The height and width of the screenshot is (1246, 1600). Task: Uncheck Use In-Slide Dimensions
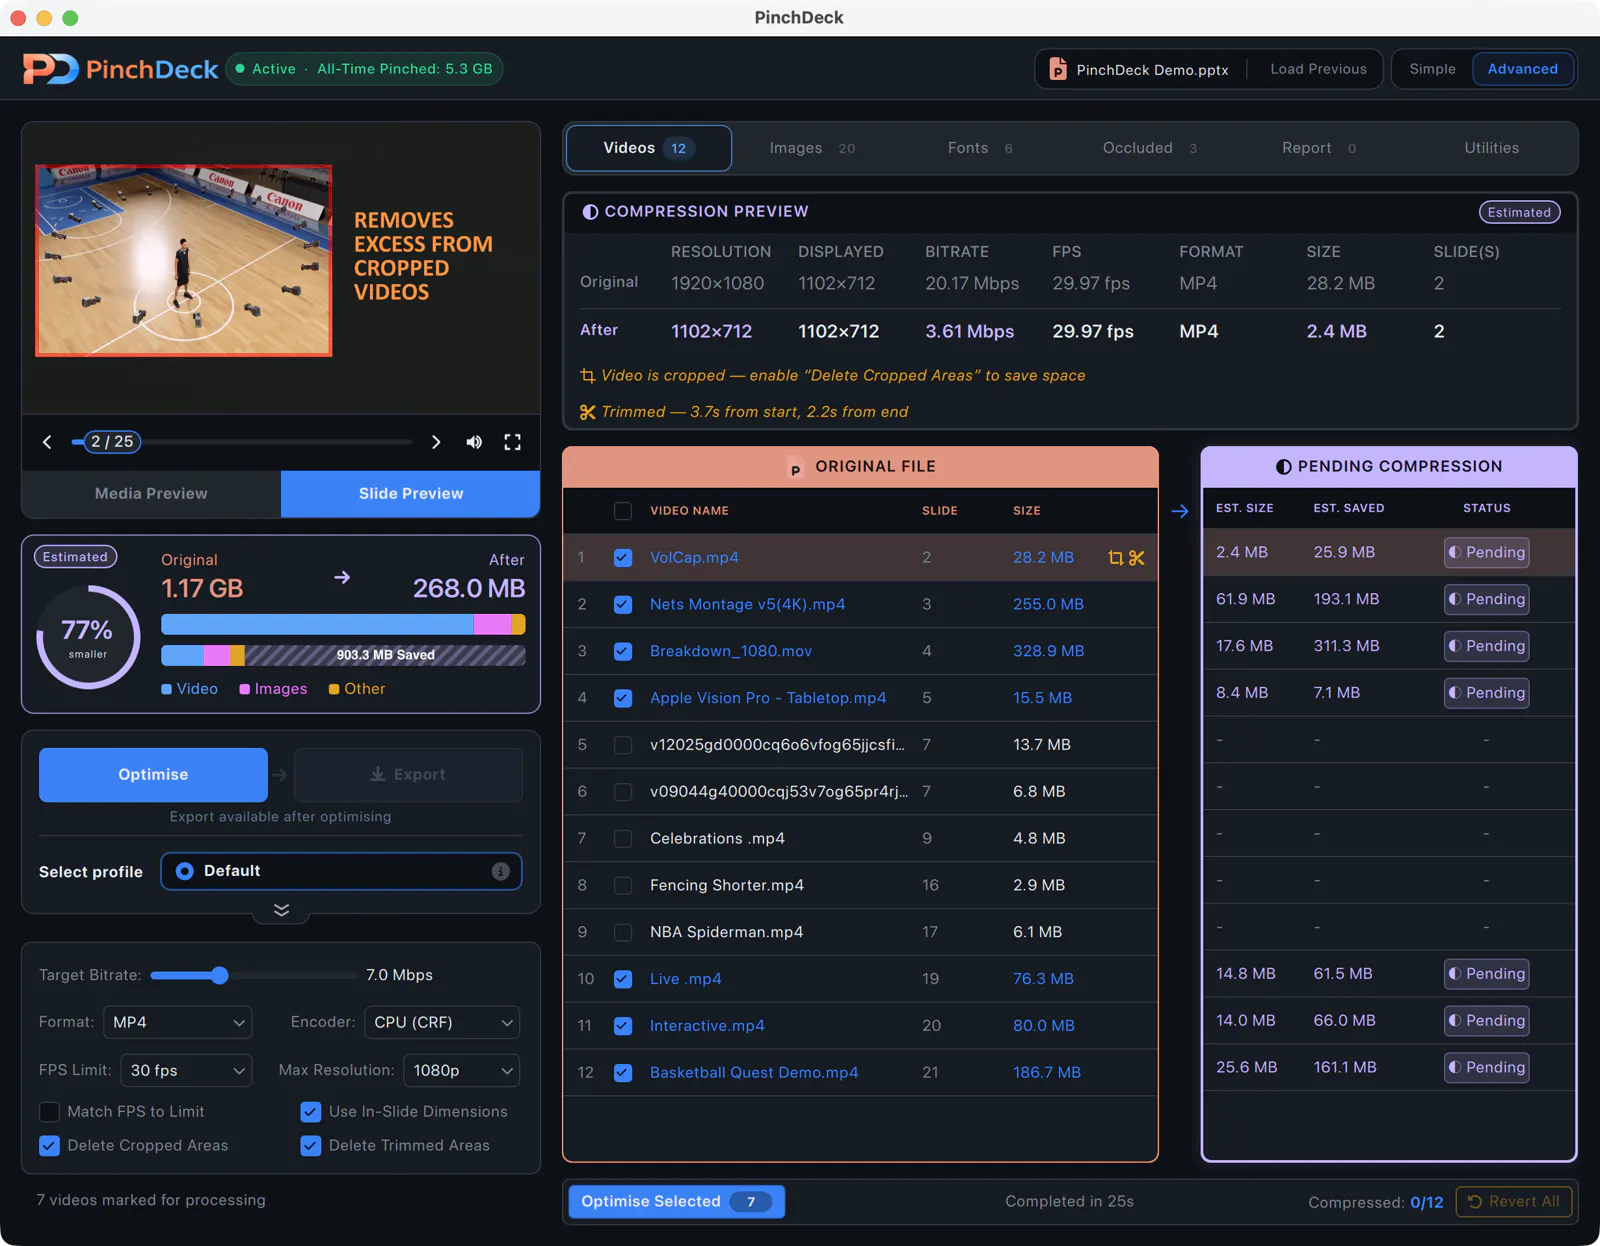coord(311,1112)
